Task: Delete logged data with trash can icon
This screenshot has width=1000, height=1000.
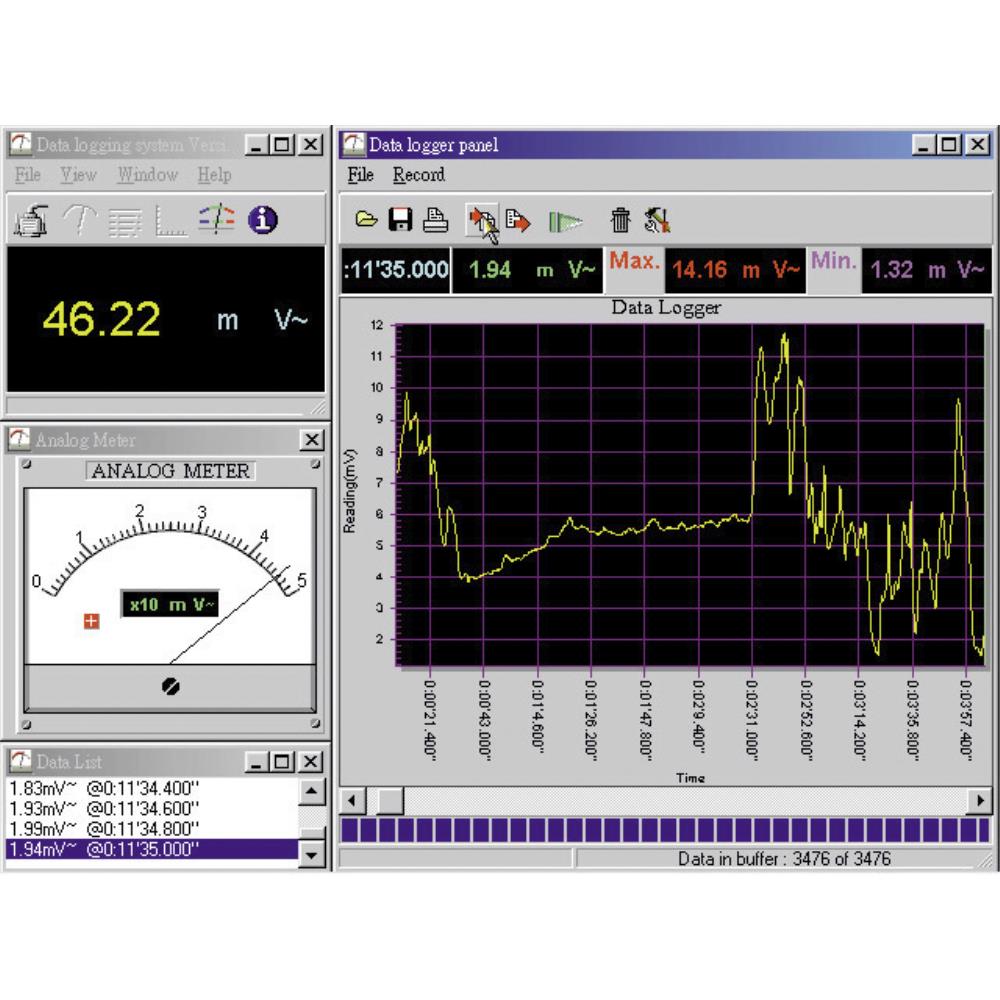Action: 621,220
